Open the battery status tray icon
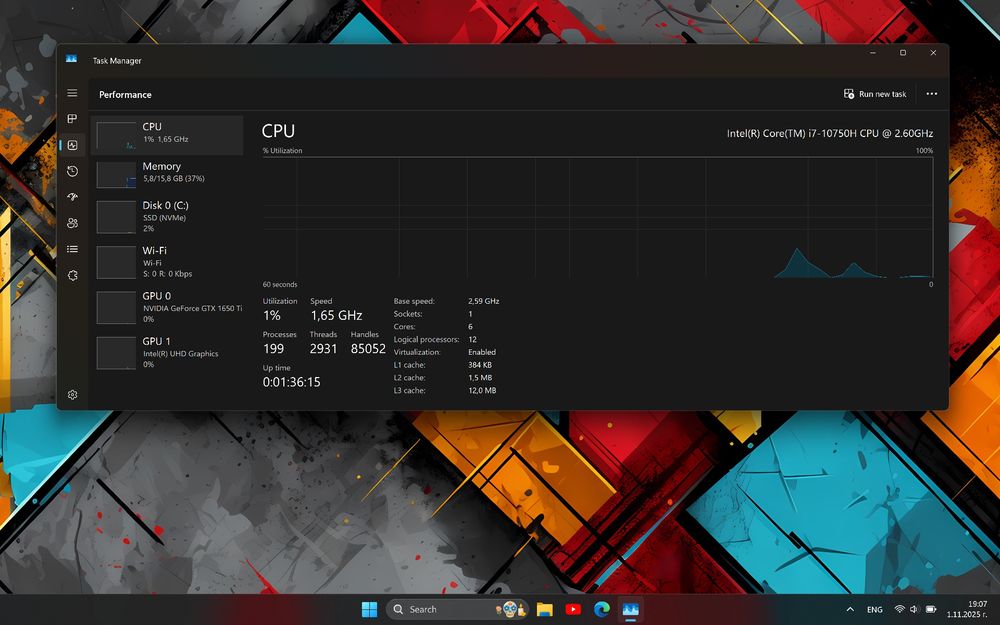The width and height of the screenshot is (1000, 625). click(x=930, y=610)
